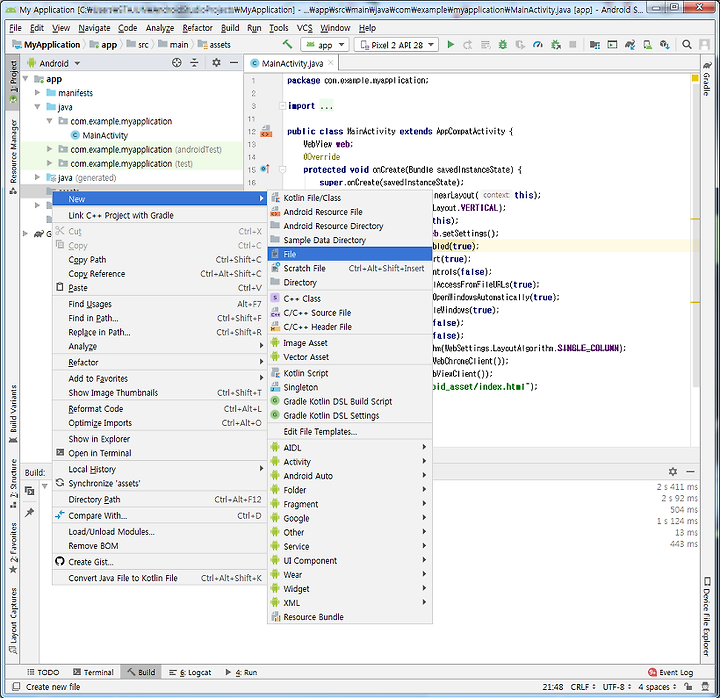720x698 pixels.
Task: Open the SDK Manager icon
Action: (664, 45)
